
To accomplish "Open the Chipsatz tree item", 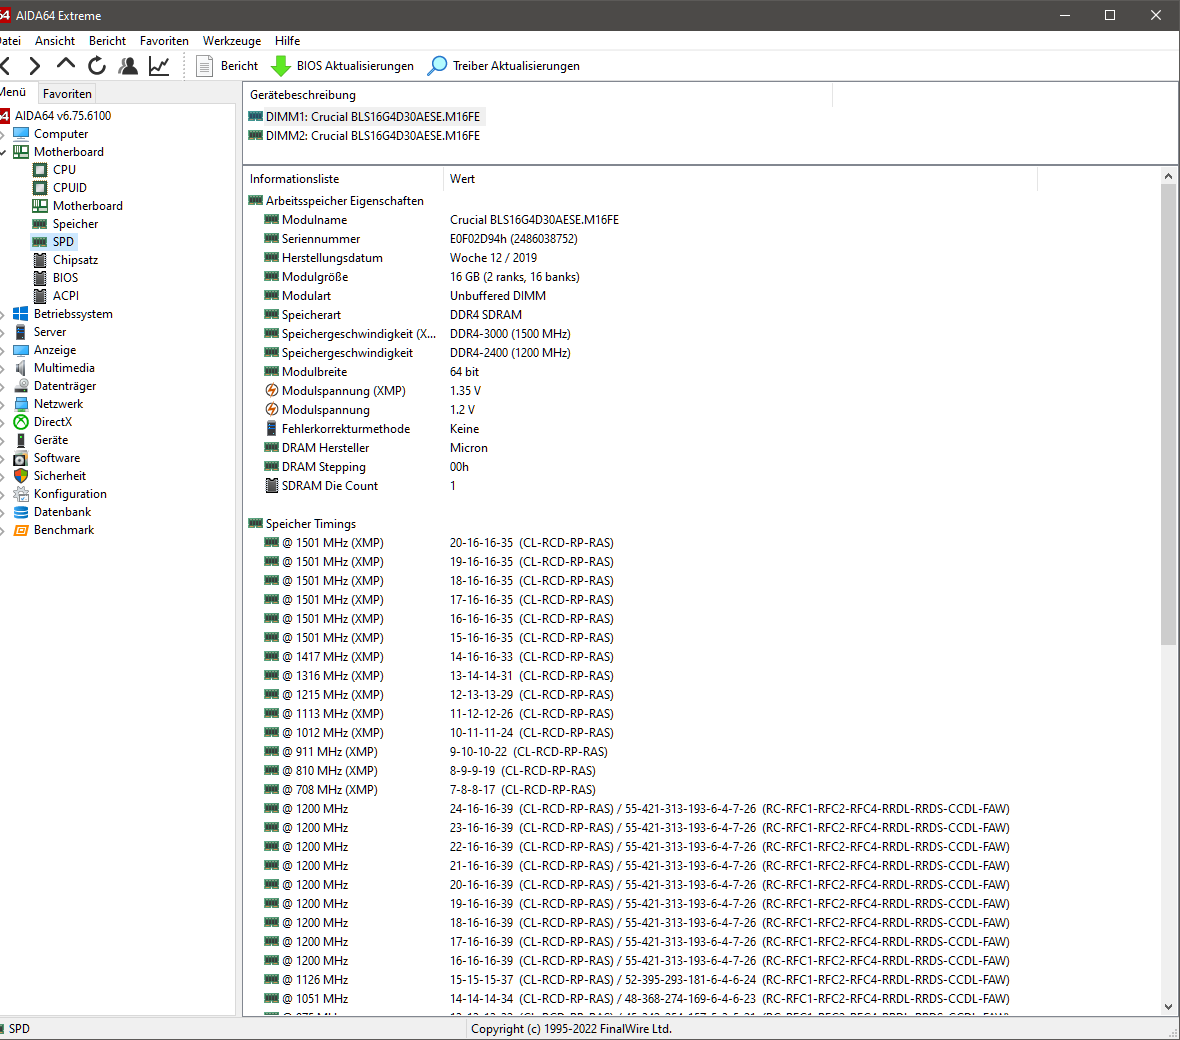I will (x=75, y=260).
